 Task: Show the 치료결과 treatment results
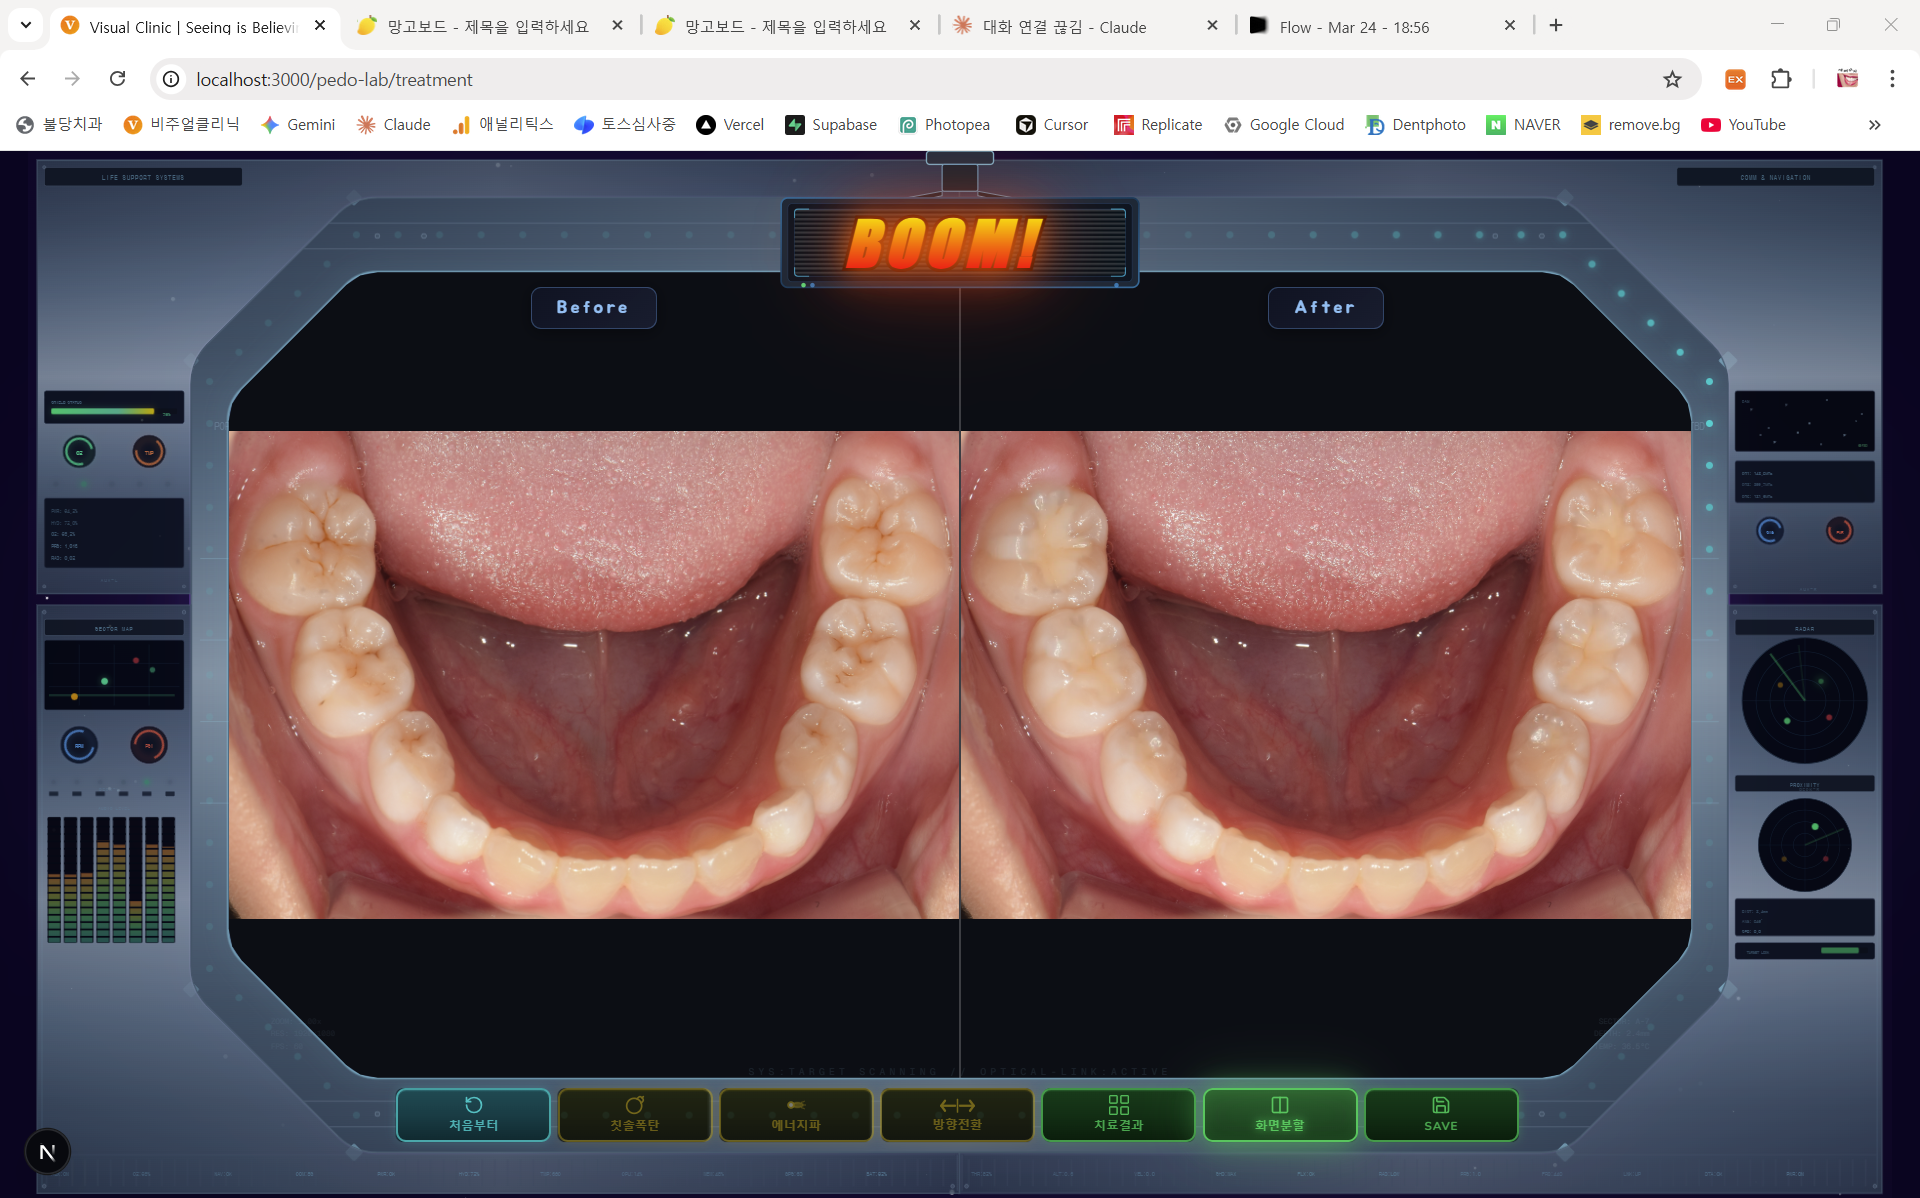(1118, 1114)
